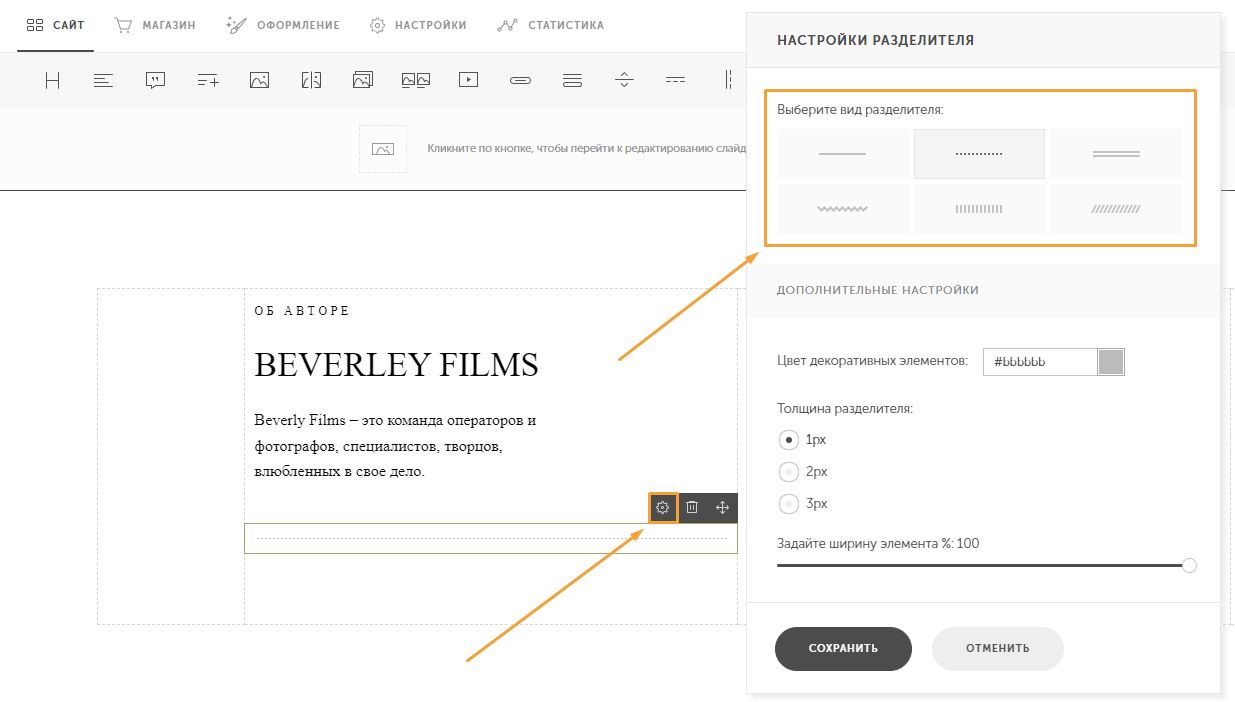Insert a quote block widget
Viewport: 1235px width, 702px height.
pos(155,80)
